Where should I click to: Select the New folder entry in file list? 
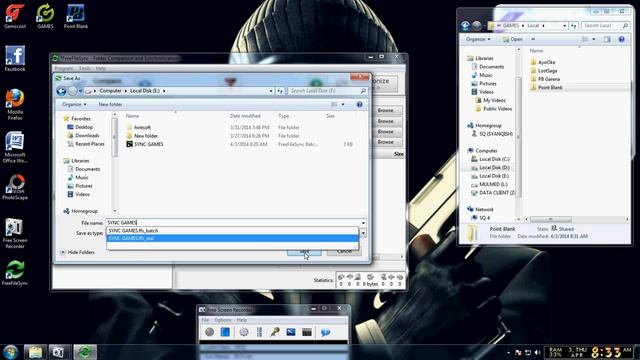coord(146,136)
